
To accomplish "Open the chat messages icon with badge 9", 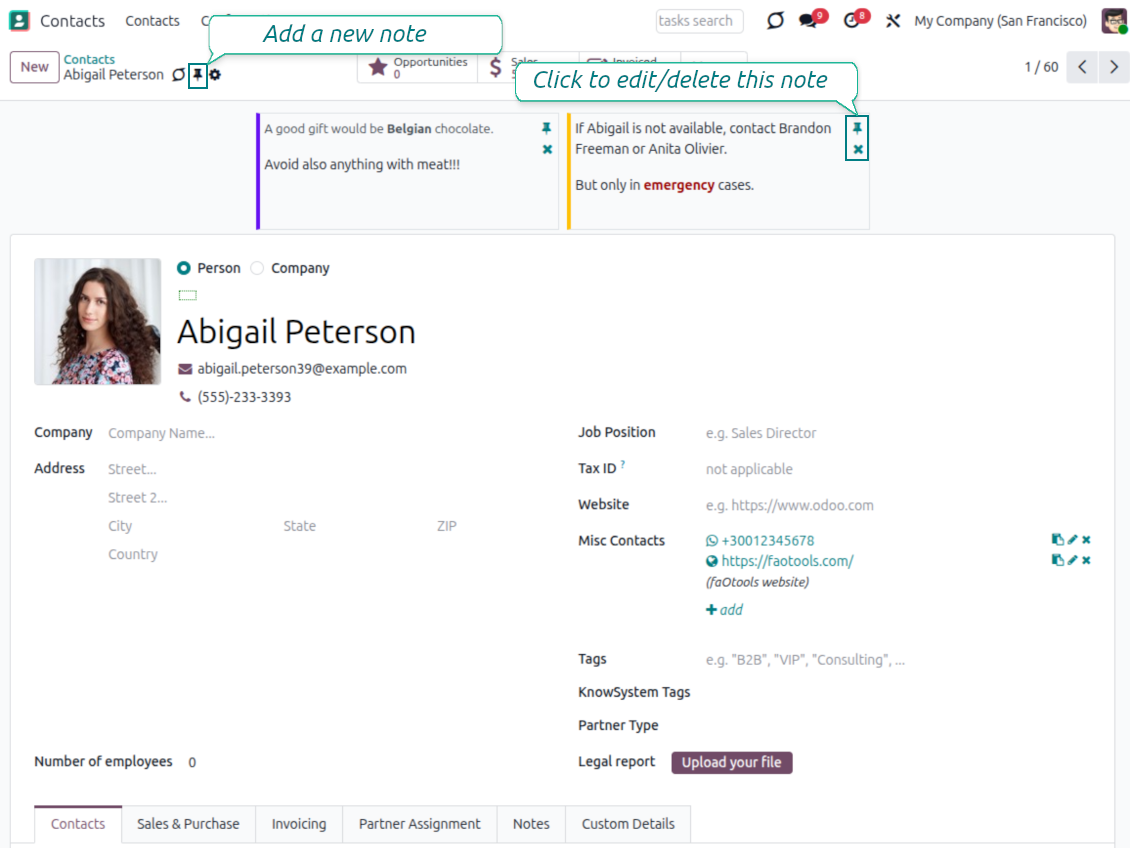I will point(808,21).
